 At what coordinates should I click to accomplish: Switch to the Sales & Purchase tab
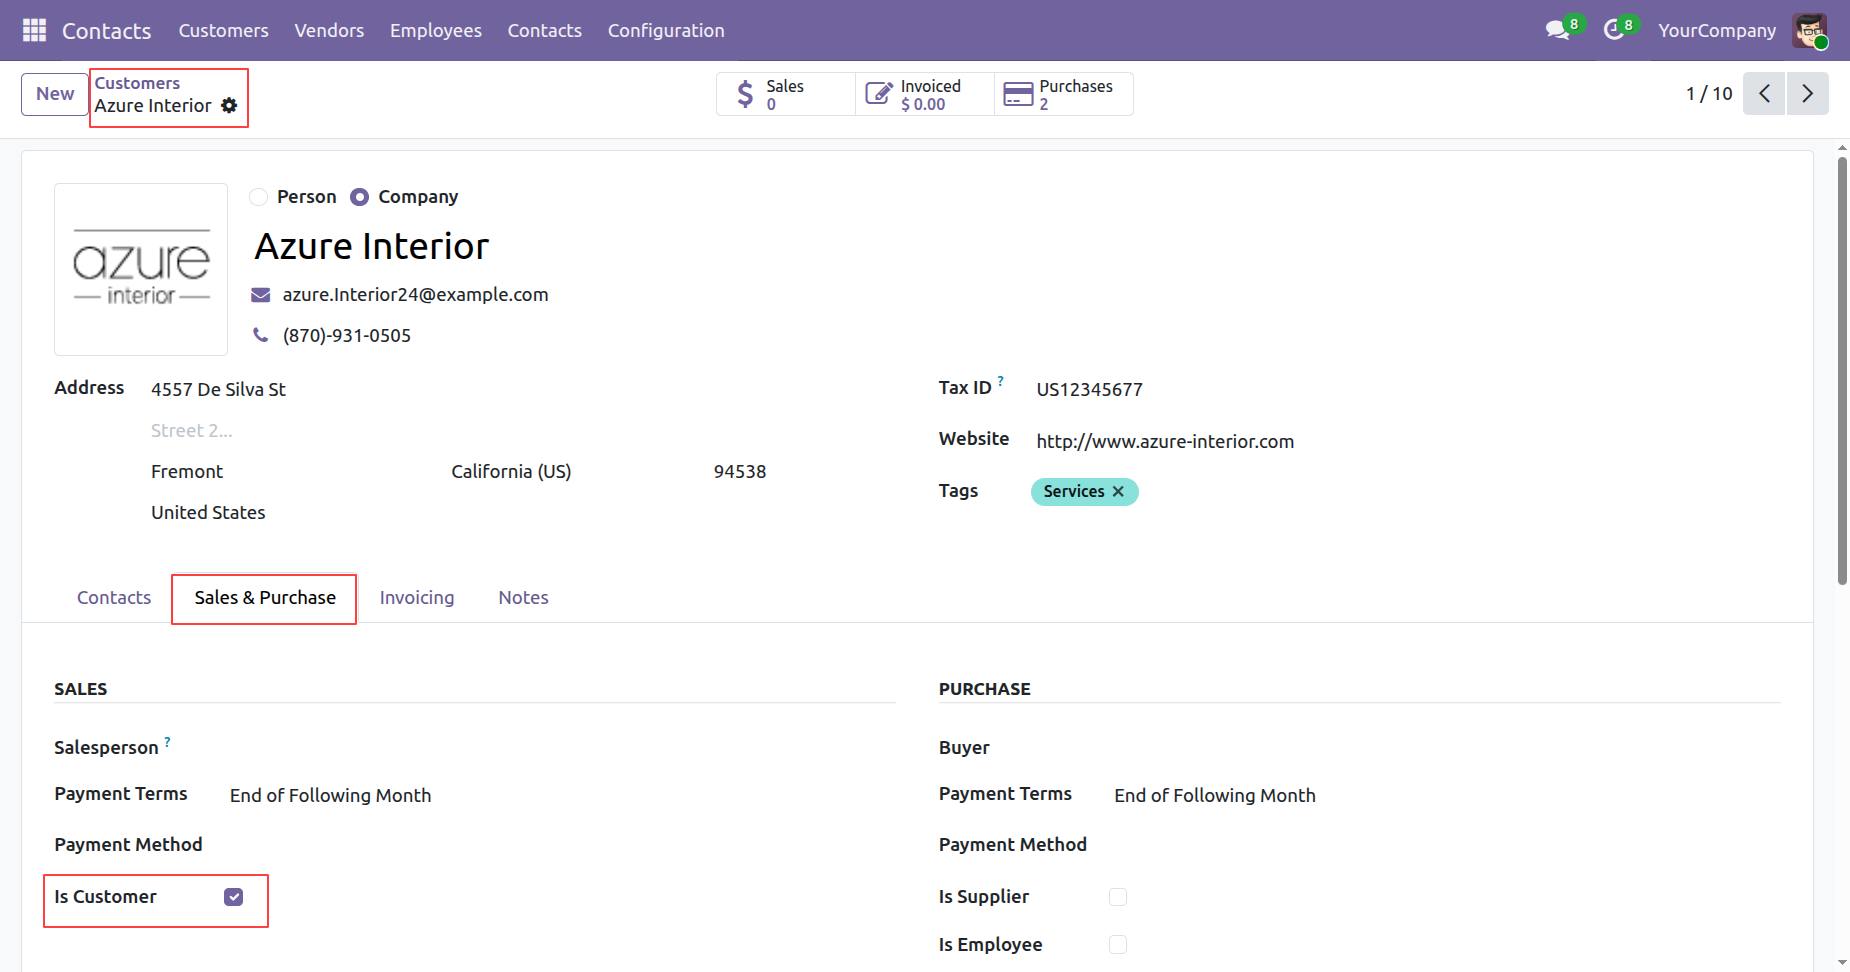(x=265, y=598)
